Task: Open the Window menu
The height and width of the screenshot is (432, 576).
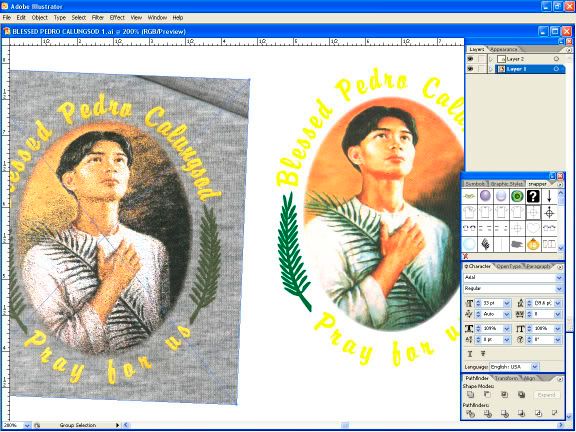Action: 157,17
